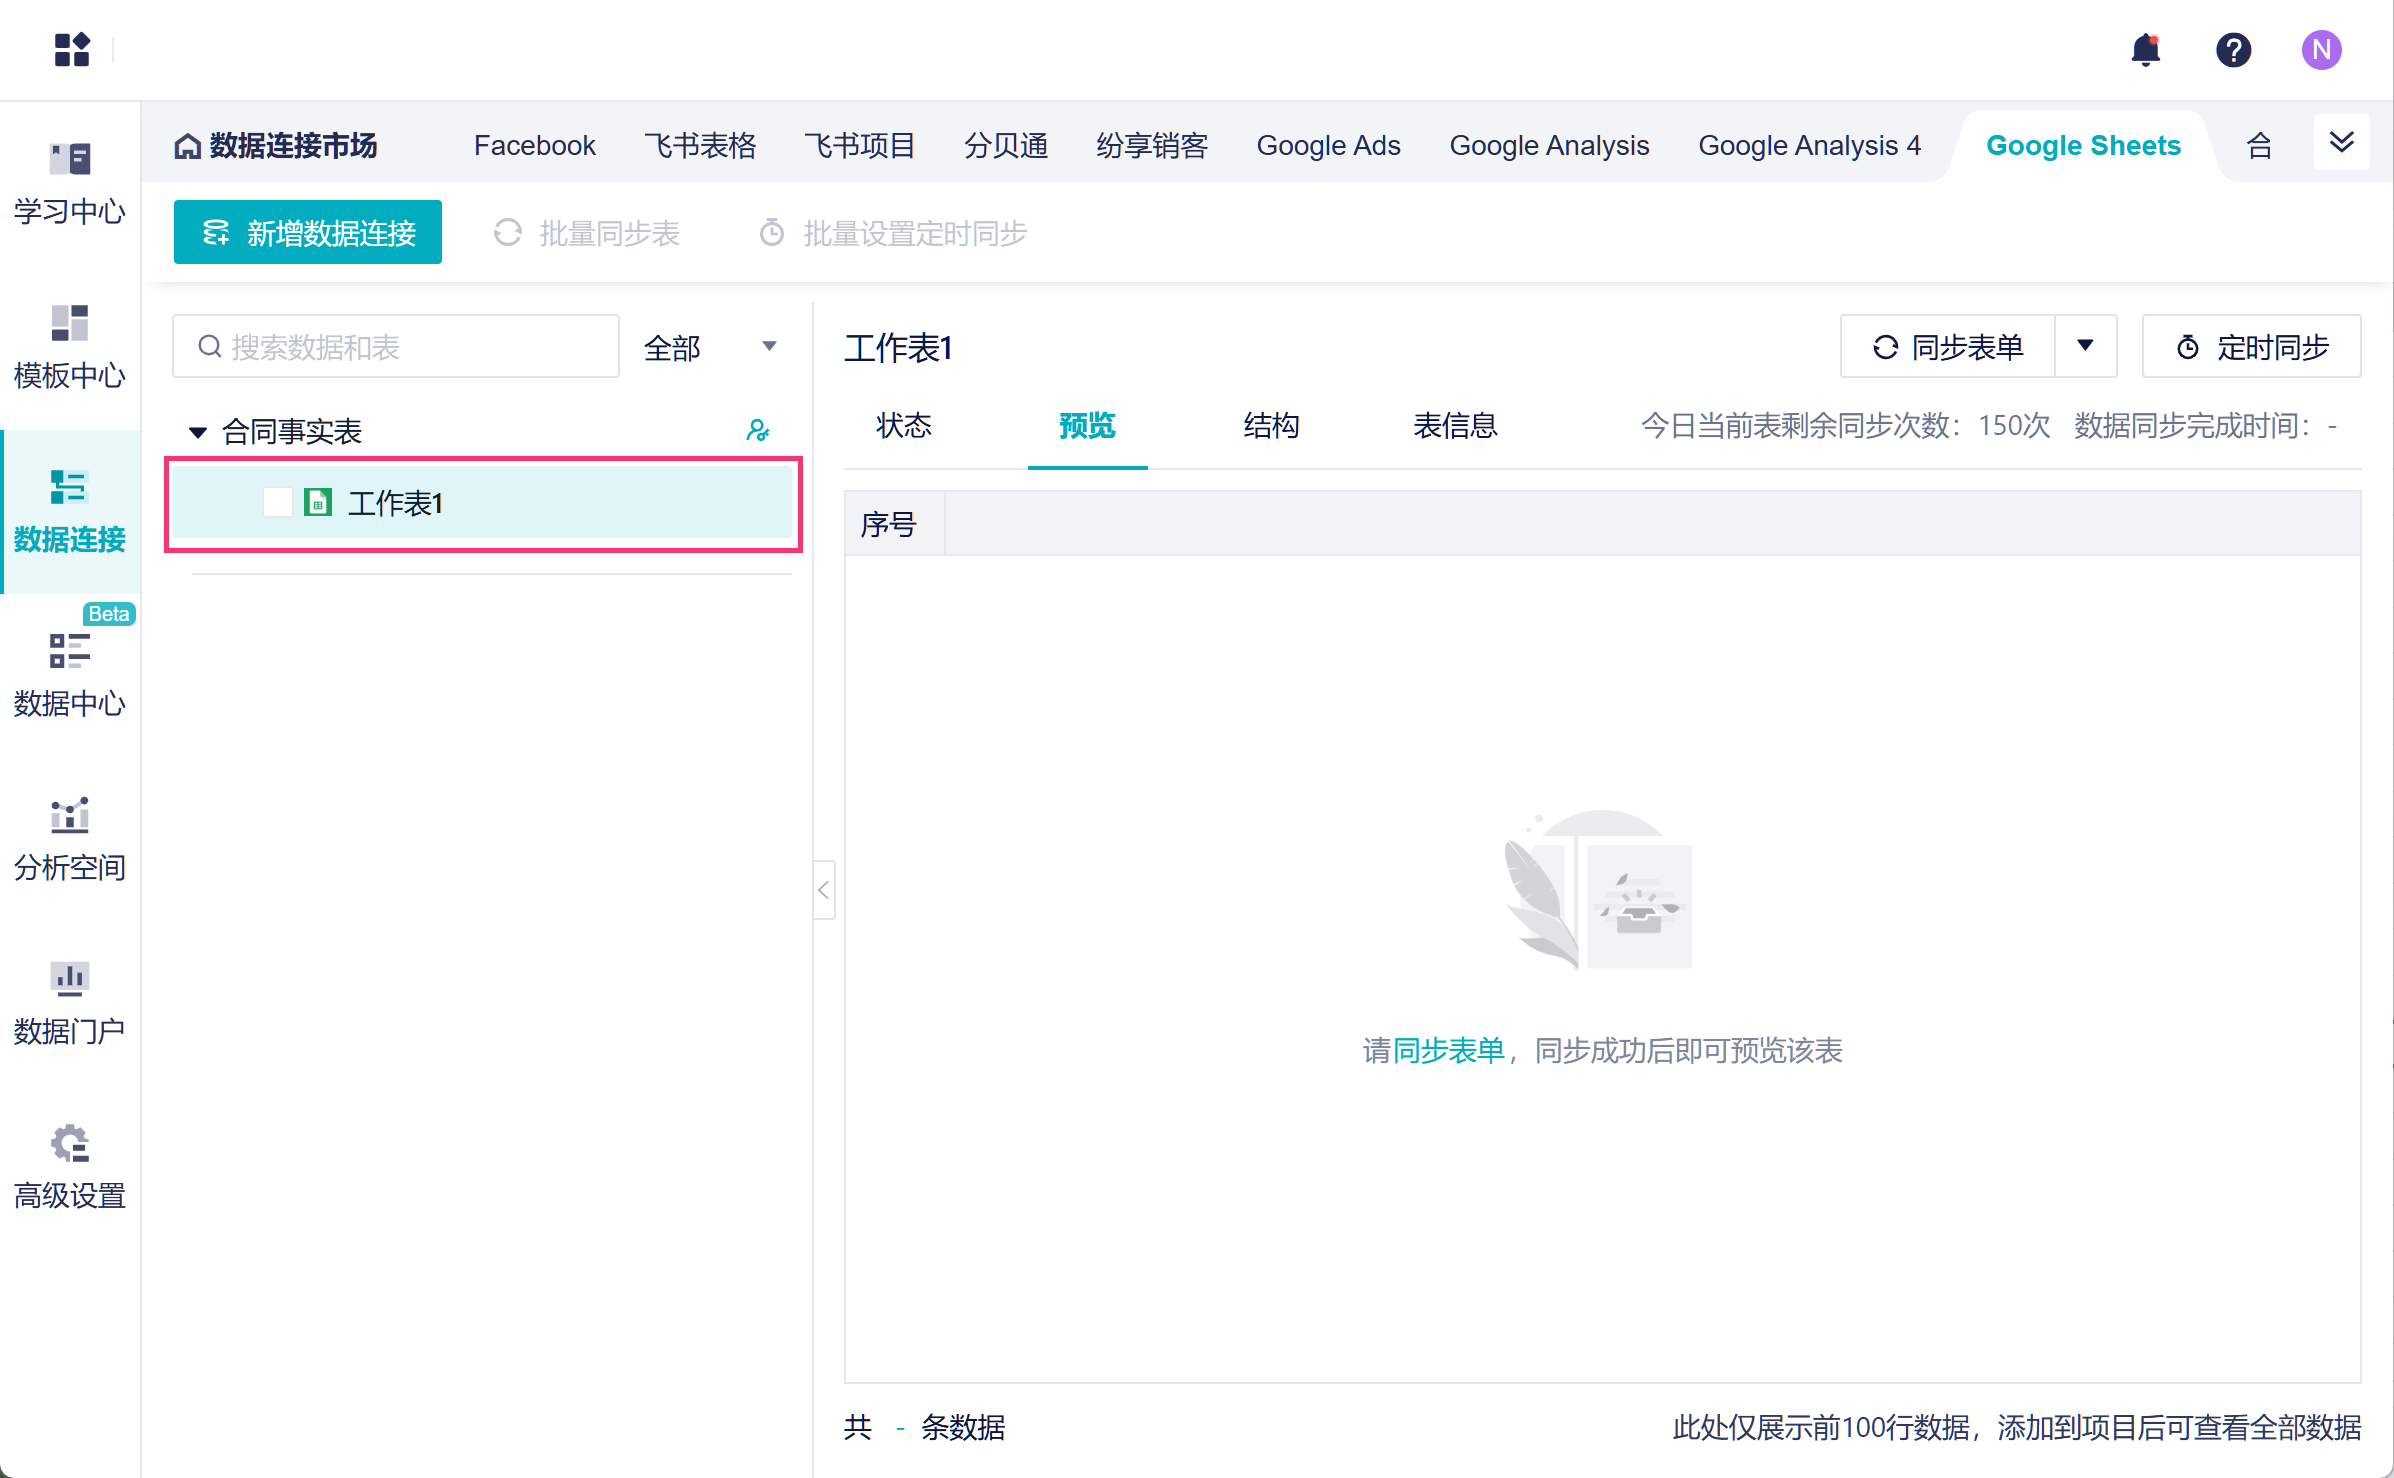Open the app grid launcher icon

[x=72, y=49]
